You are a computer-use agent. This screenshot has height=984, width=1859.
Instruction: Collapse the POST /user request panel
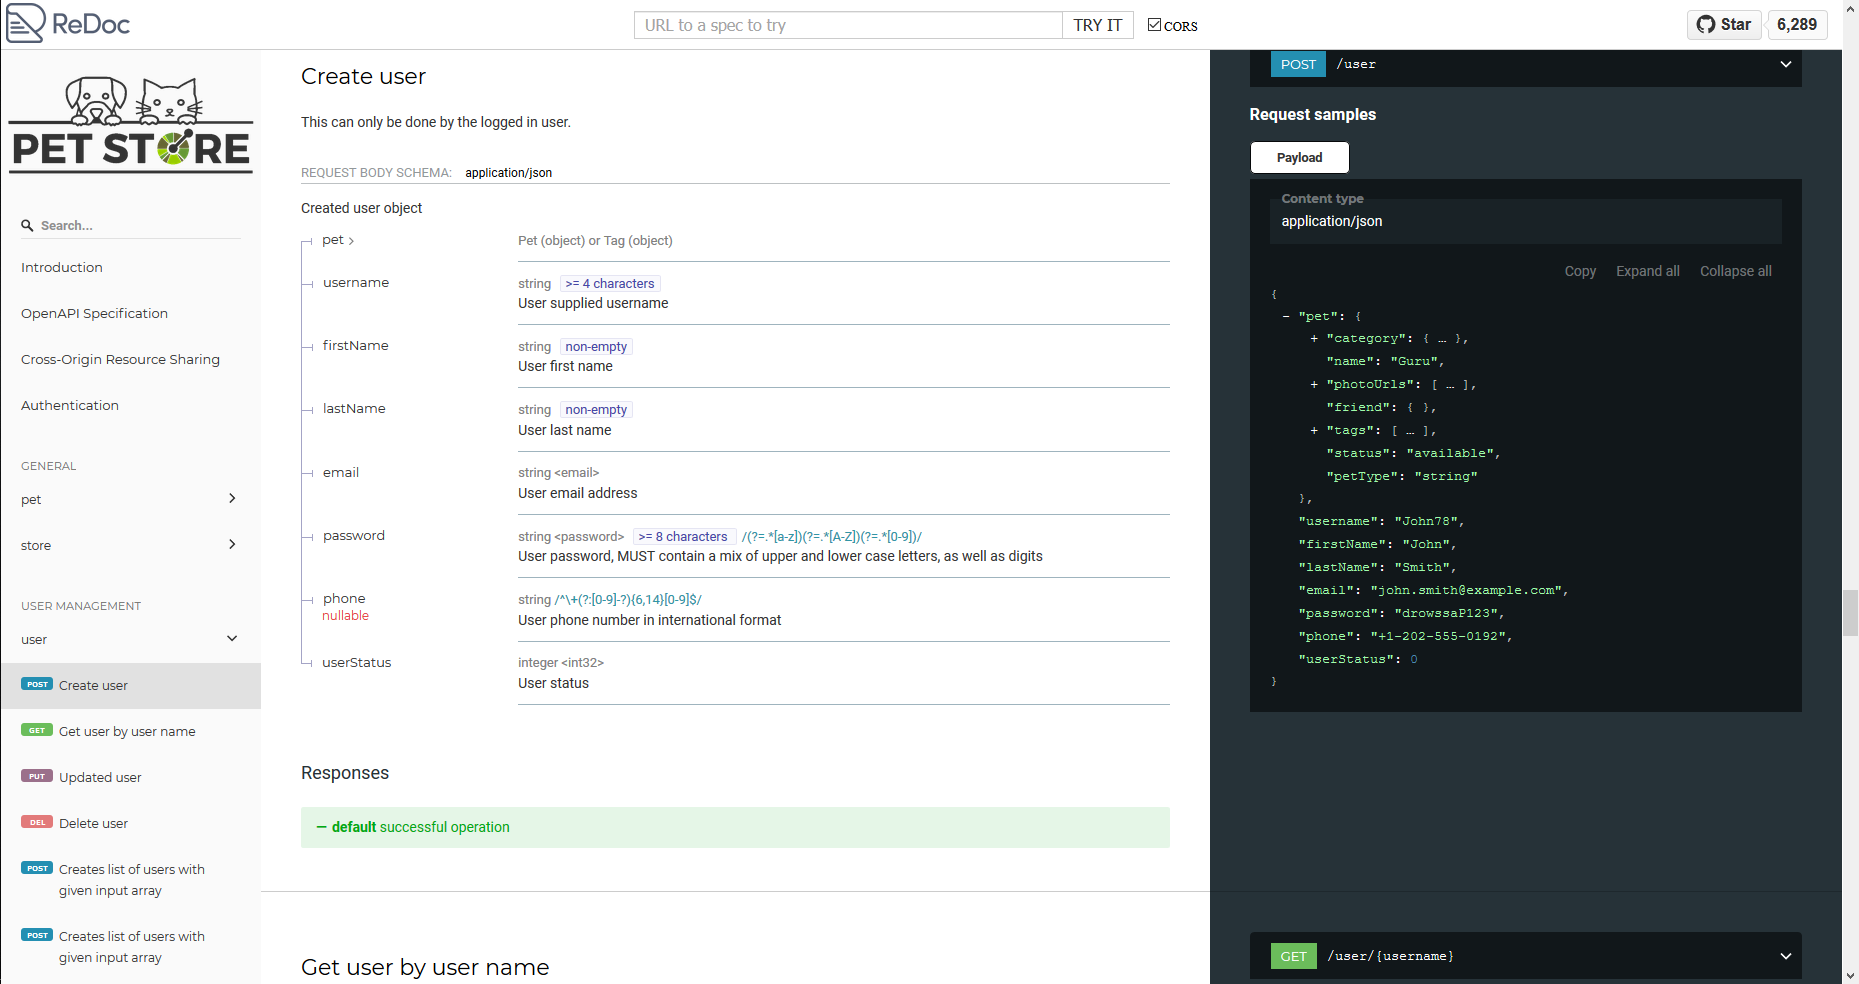tap(1786, 64)
